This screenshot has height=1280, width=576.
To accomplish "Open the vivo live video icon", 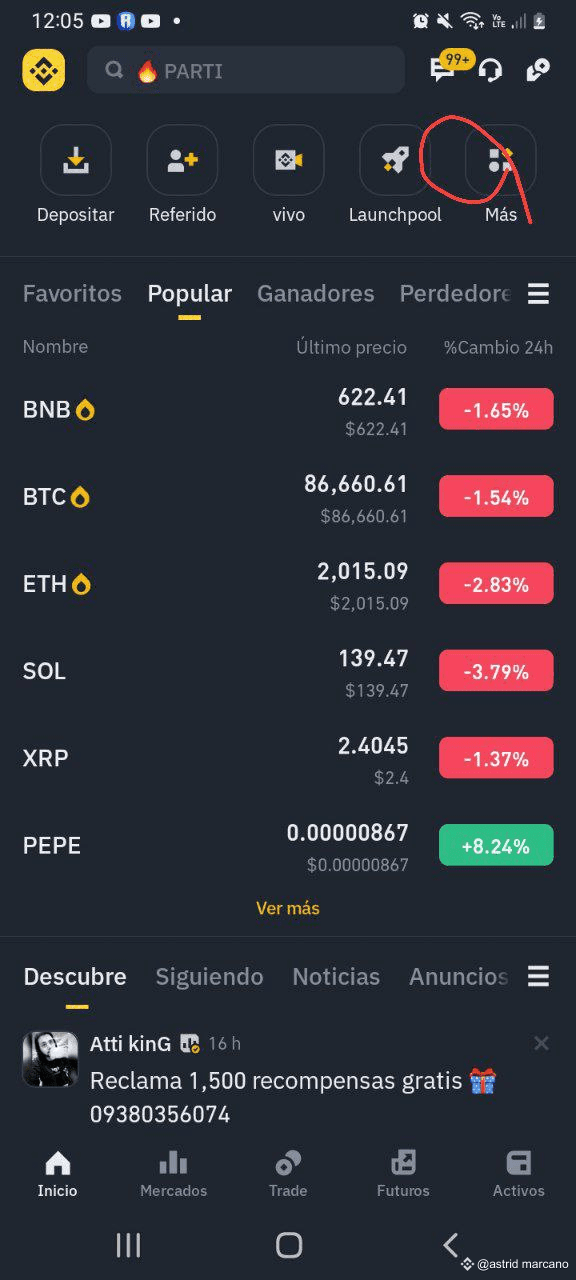I will click(289, 160).
